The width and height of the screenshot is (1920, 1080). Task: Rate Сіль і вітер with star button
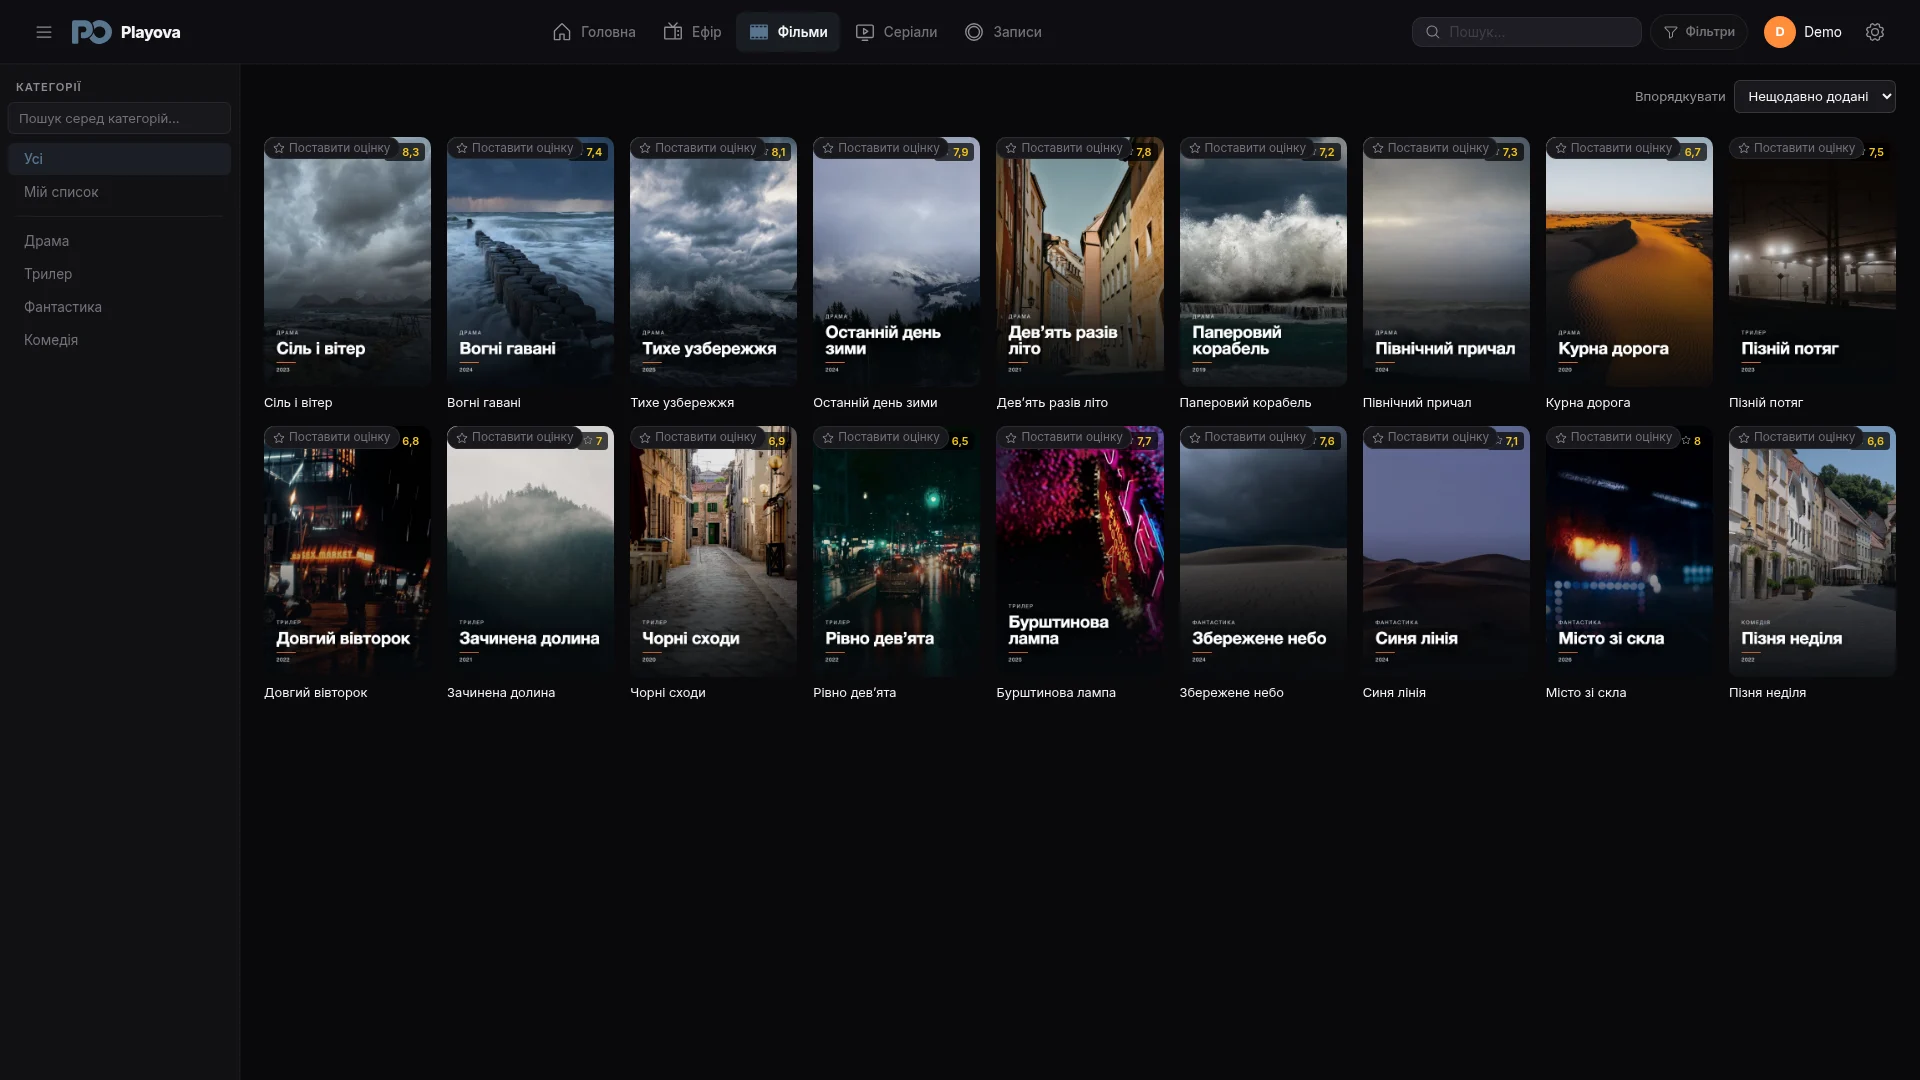coord(332,148)
